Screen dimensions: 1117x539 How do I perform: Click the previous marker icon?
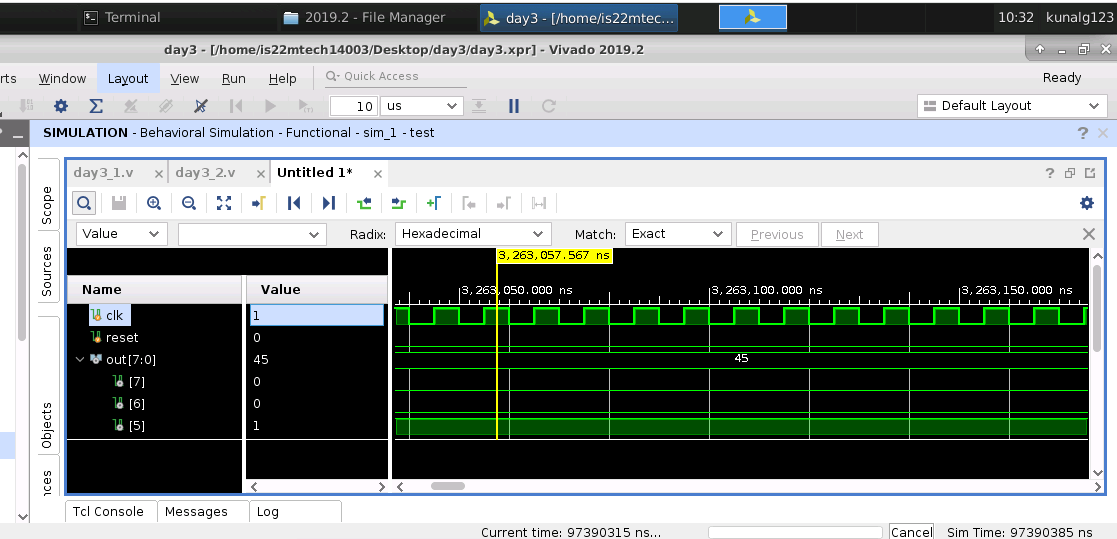point(469,204)
